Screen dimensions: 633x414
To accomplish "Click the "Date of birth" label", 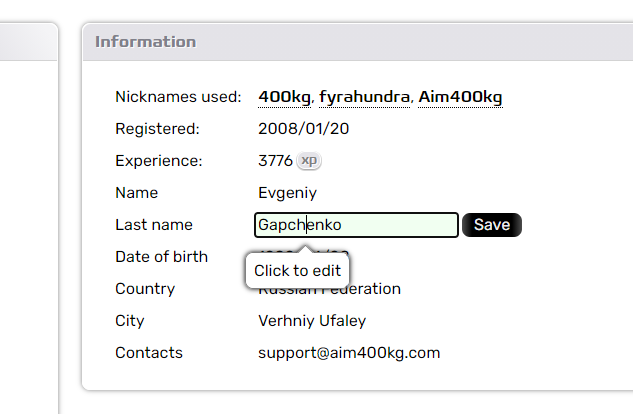I will pos(161,257).
